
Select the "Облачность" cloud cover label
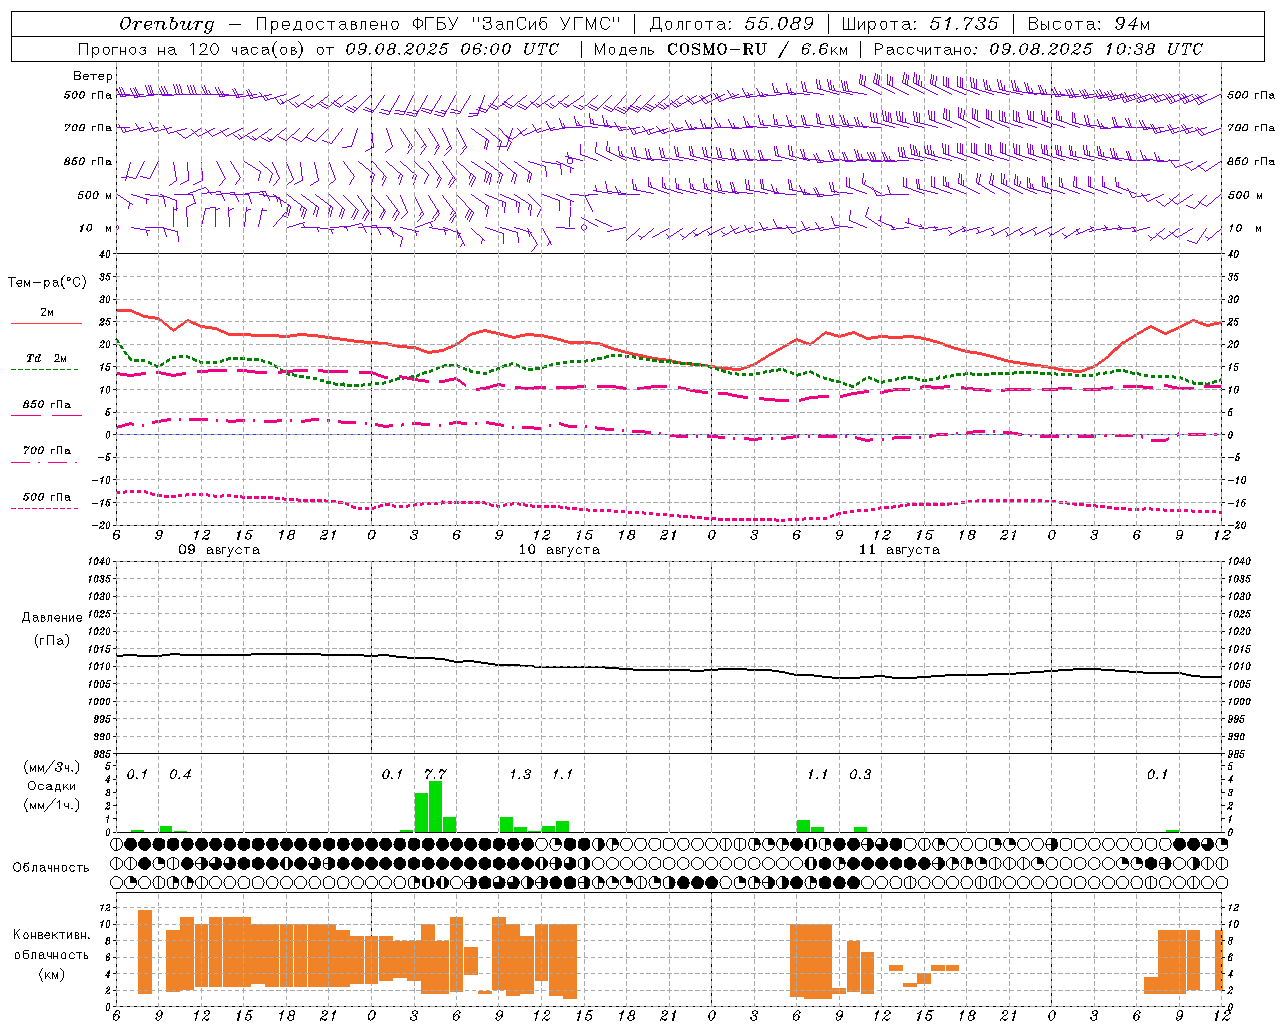click(x=51, y=868)
